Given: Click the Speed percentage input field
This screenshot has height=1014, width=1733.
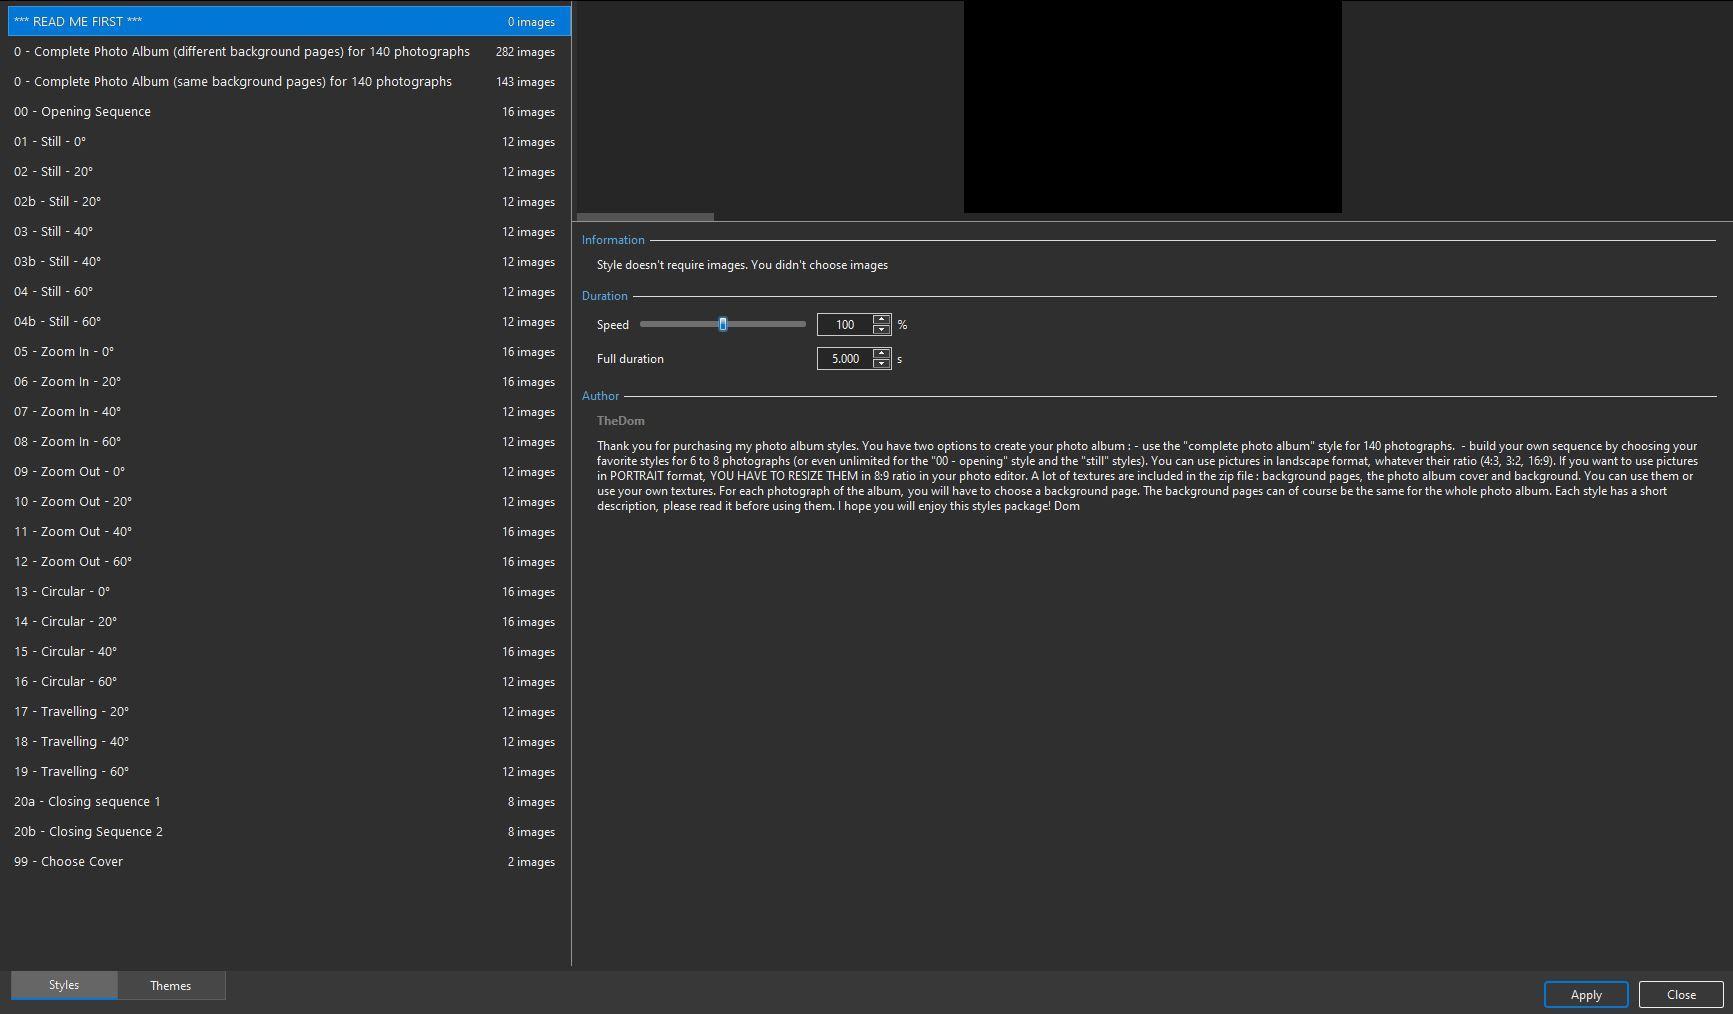Looking at the screenshot, I should tap(845, 325).
